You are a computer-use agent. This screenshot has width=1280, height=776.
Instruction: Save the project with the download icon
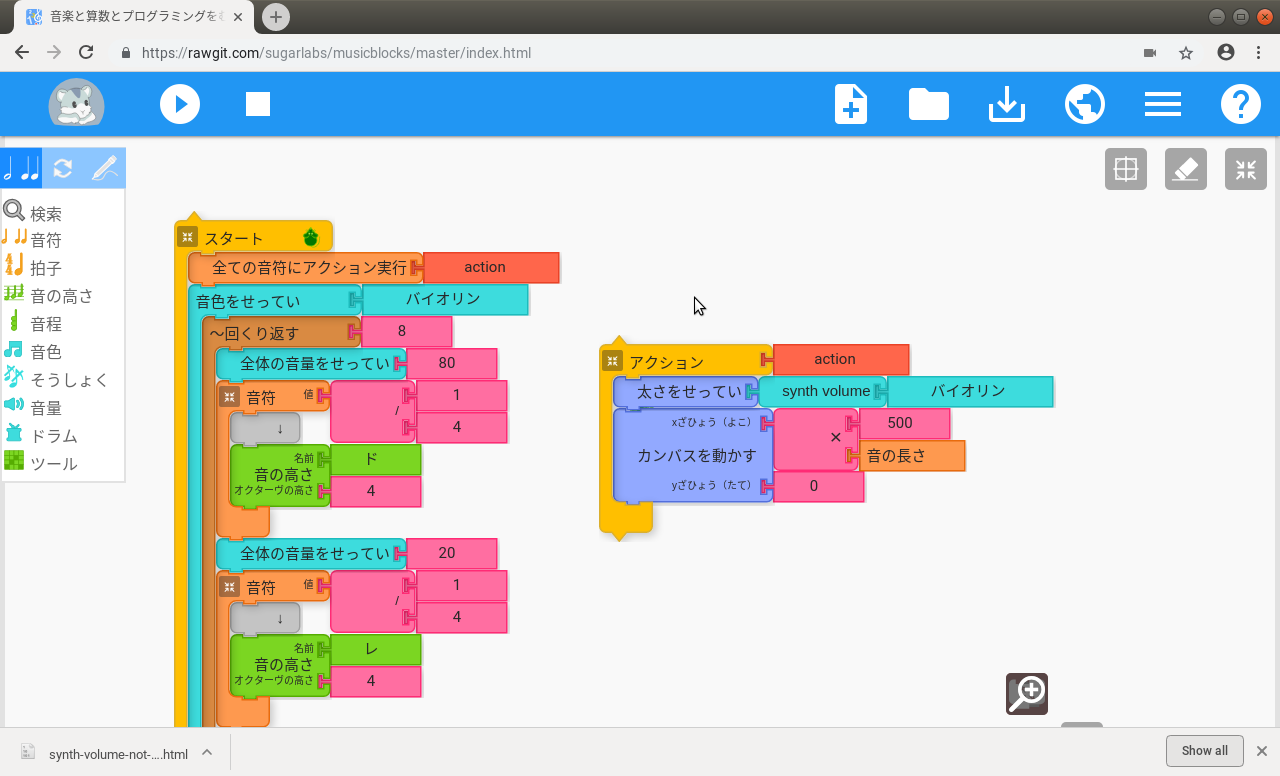click(1007, 104)
